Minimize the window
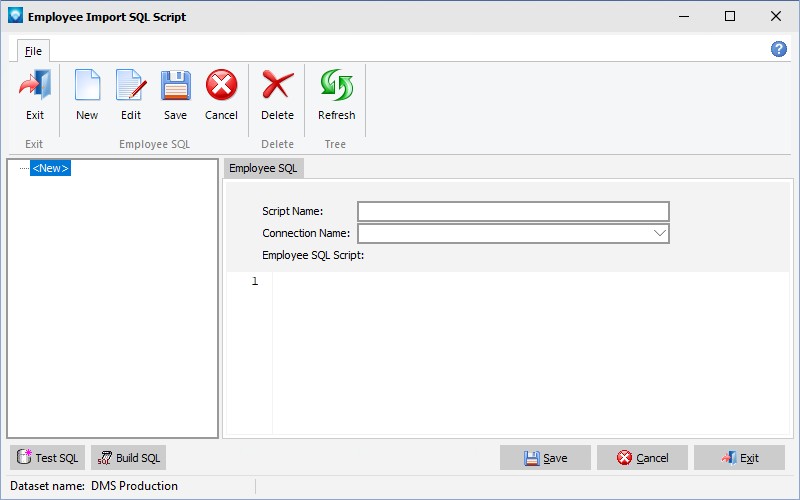The image size is (800, 500). click(684, 16)
